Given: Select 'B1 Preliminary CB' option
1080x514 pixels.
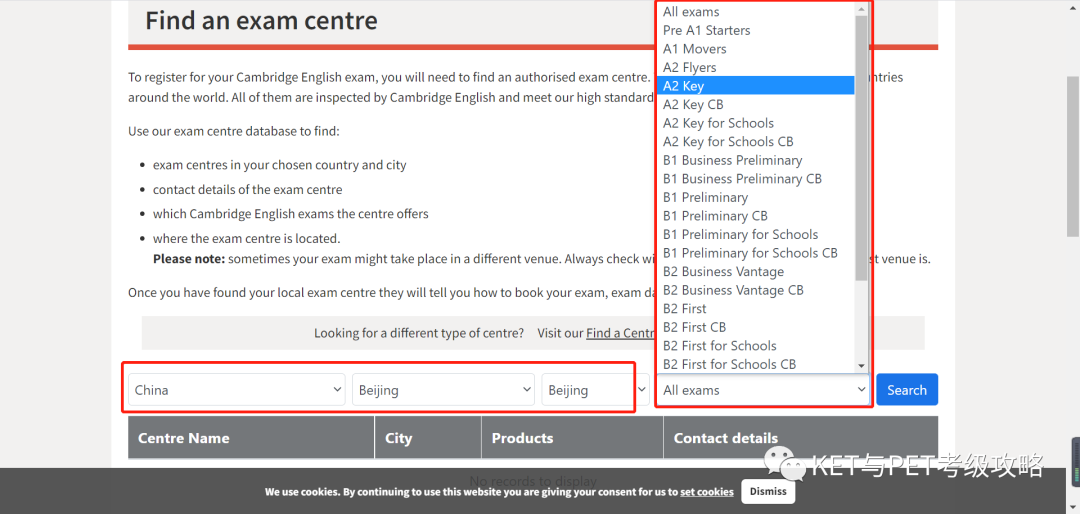Looking at the screenshot, I should [x=756, y=216].
